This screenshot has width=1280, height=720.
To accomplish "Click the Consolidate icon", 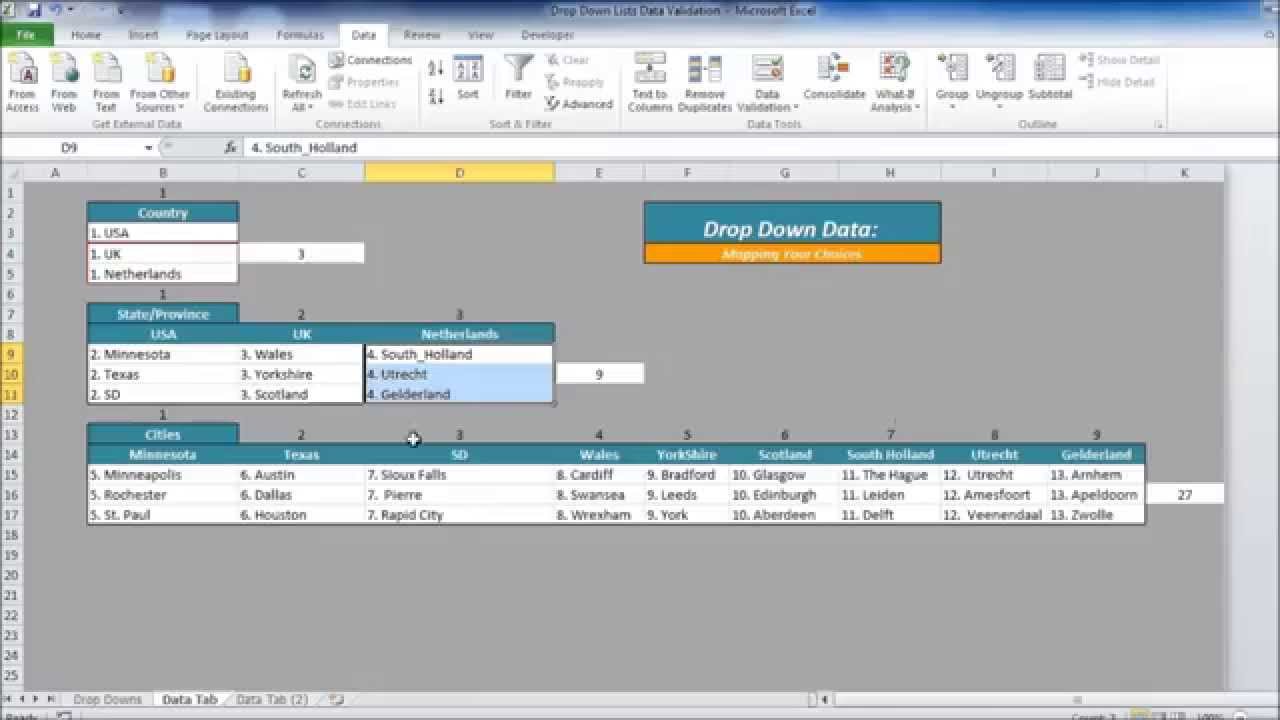I will tap(834, 78).
